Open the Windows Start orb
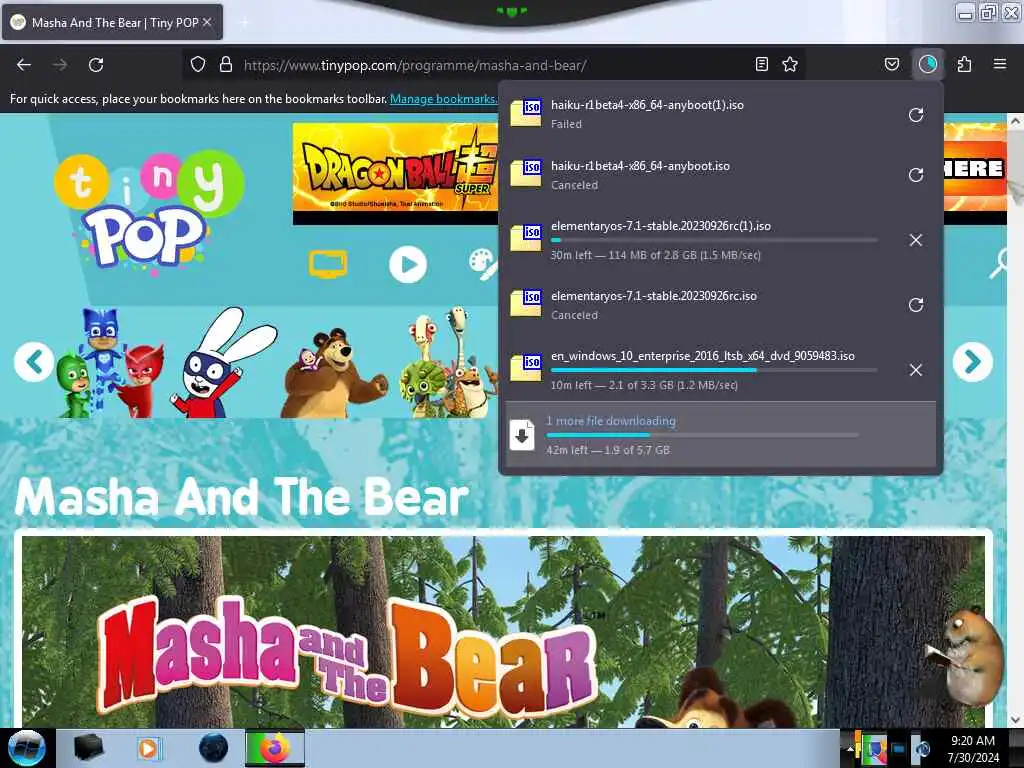Screen dimensions: 1024x768 point(26,748)
